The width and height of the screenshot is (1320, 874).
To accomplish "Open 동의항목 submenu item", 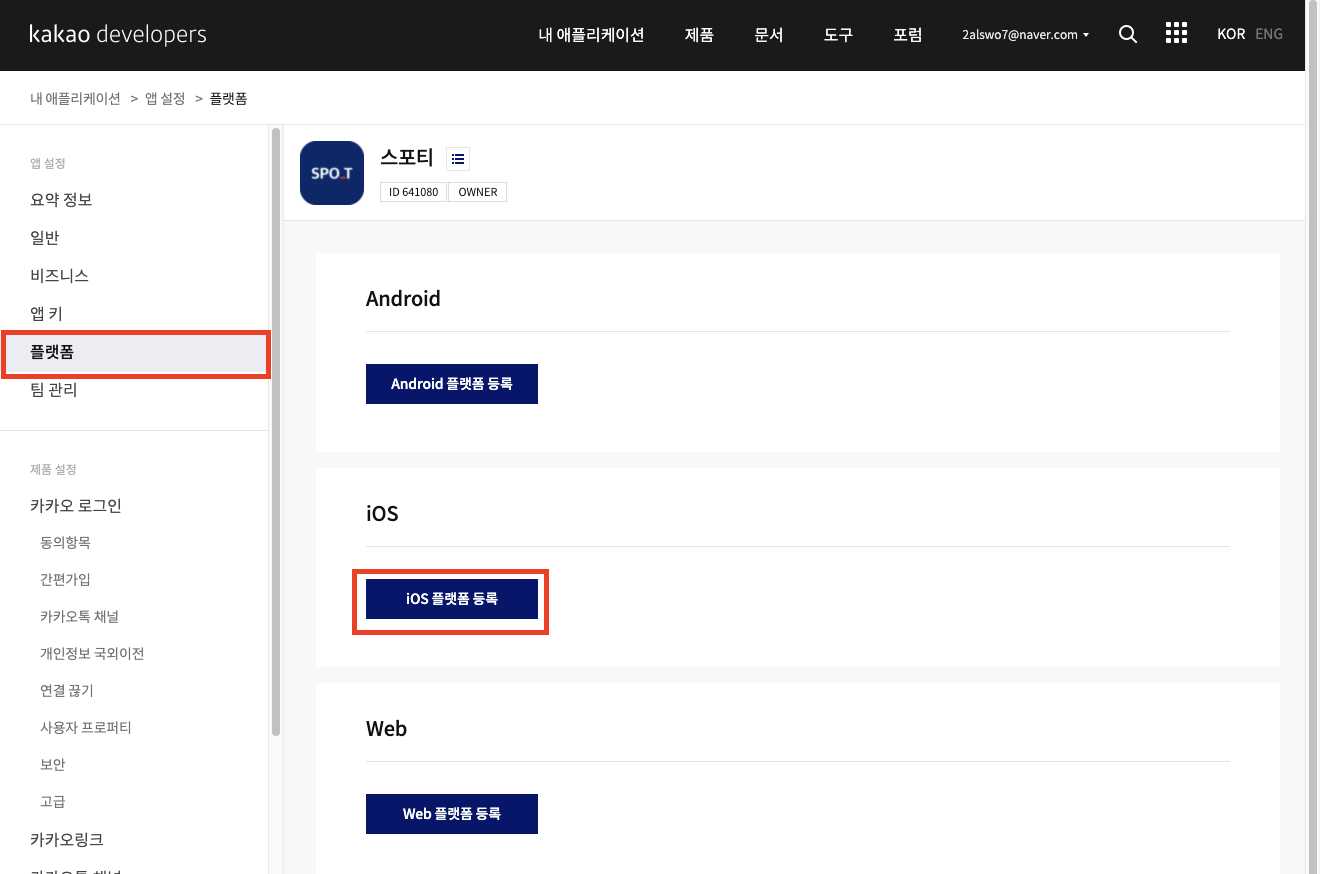I will [x=66, y=542].
